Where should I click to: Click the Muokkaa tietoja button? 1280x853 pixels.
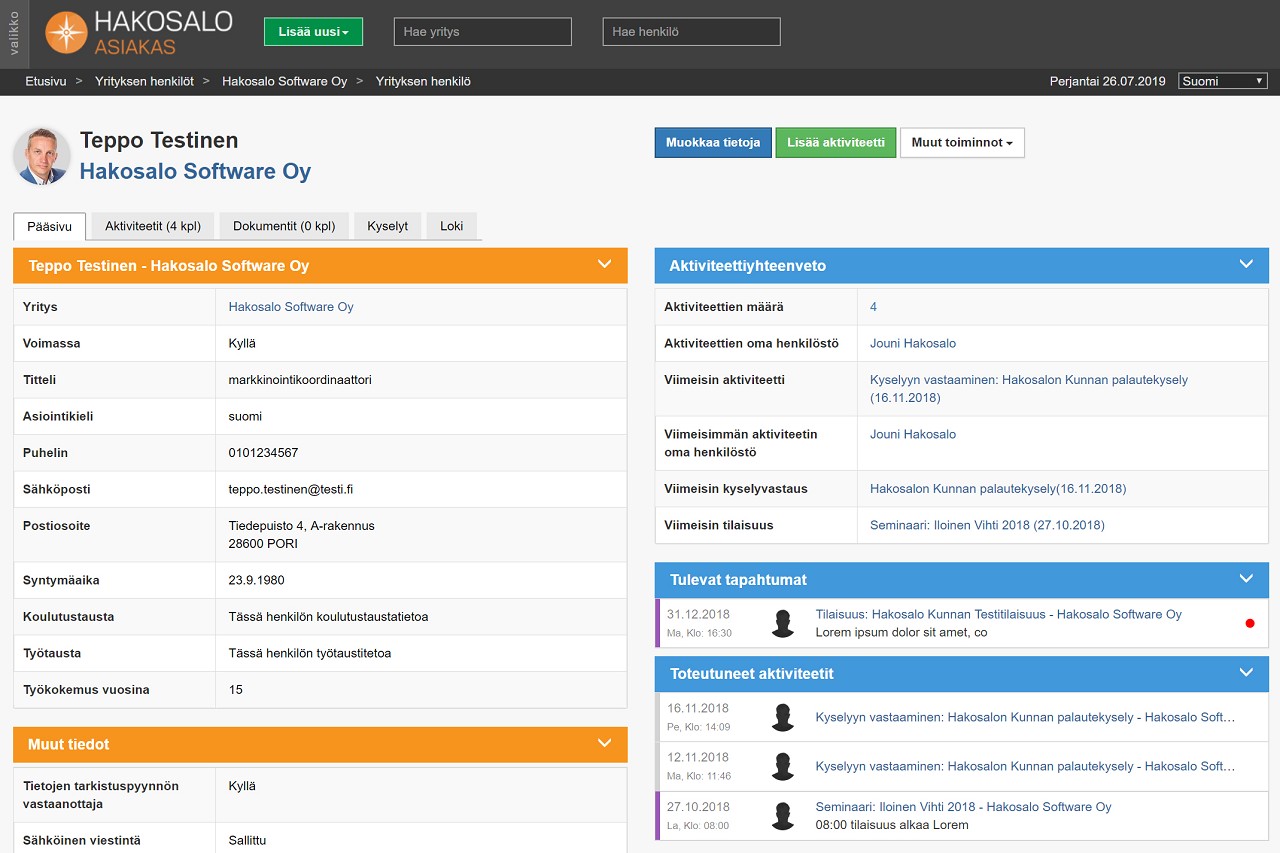point(713,142)
